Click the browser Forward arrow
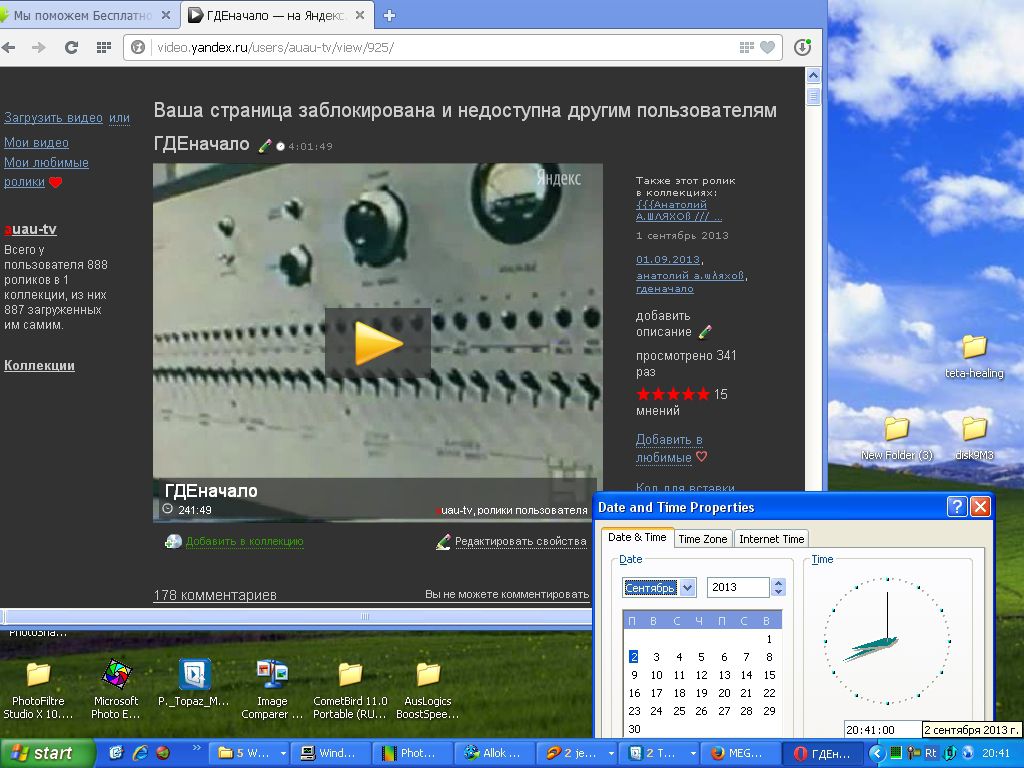Screen dimensions: 1024x768 click(x=39, y=47)
